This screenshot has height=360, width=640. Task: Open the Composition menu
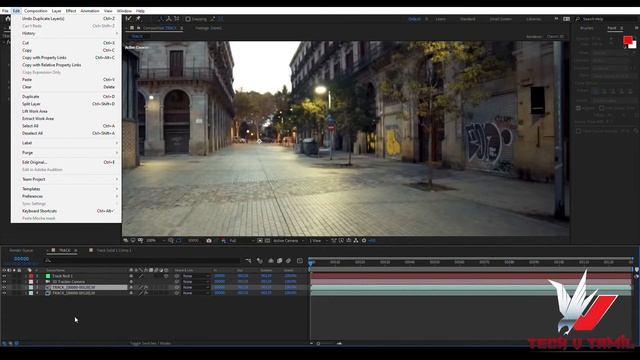click(x=36, y=11)
